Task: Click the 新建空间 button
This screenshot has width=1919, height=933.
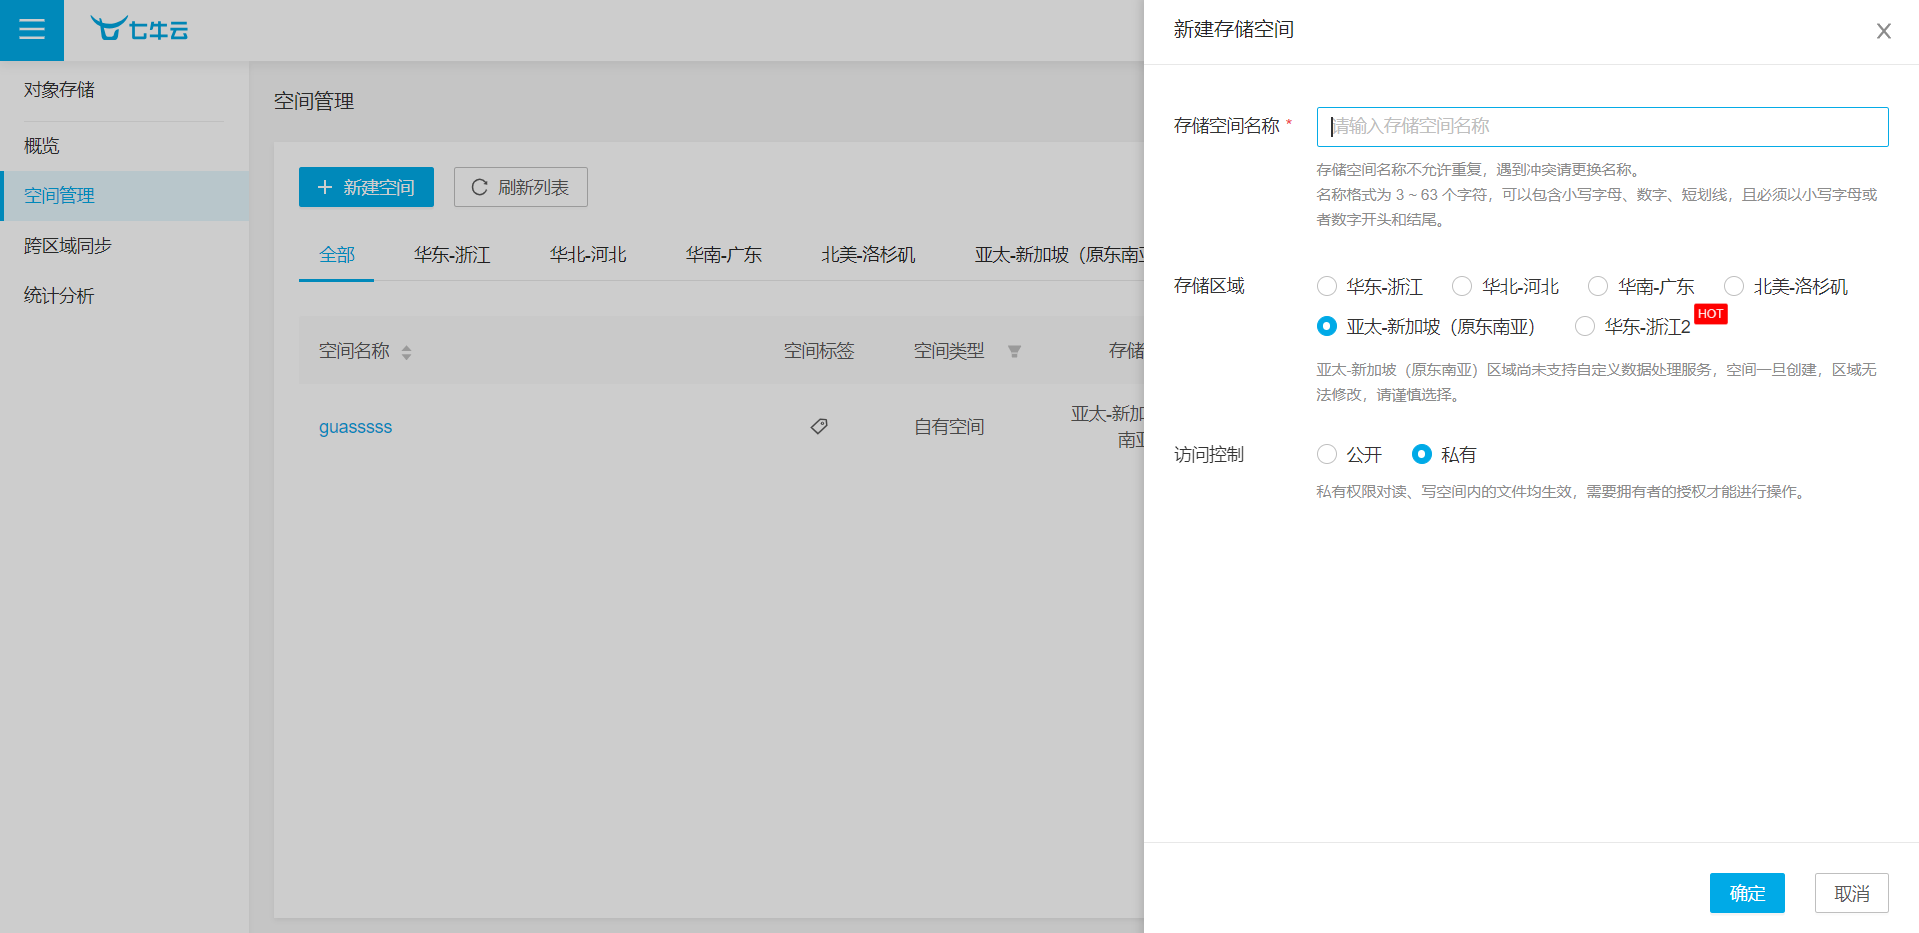Action: pos(366,187)
